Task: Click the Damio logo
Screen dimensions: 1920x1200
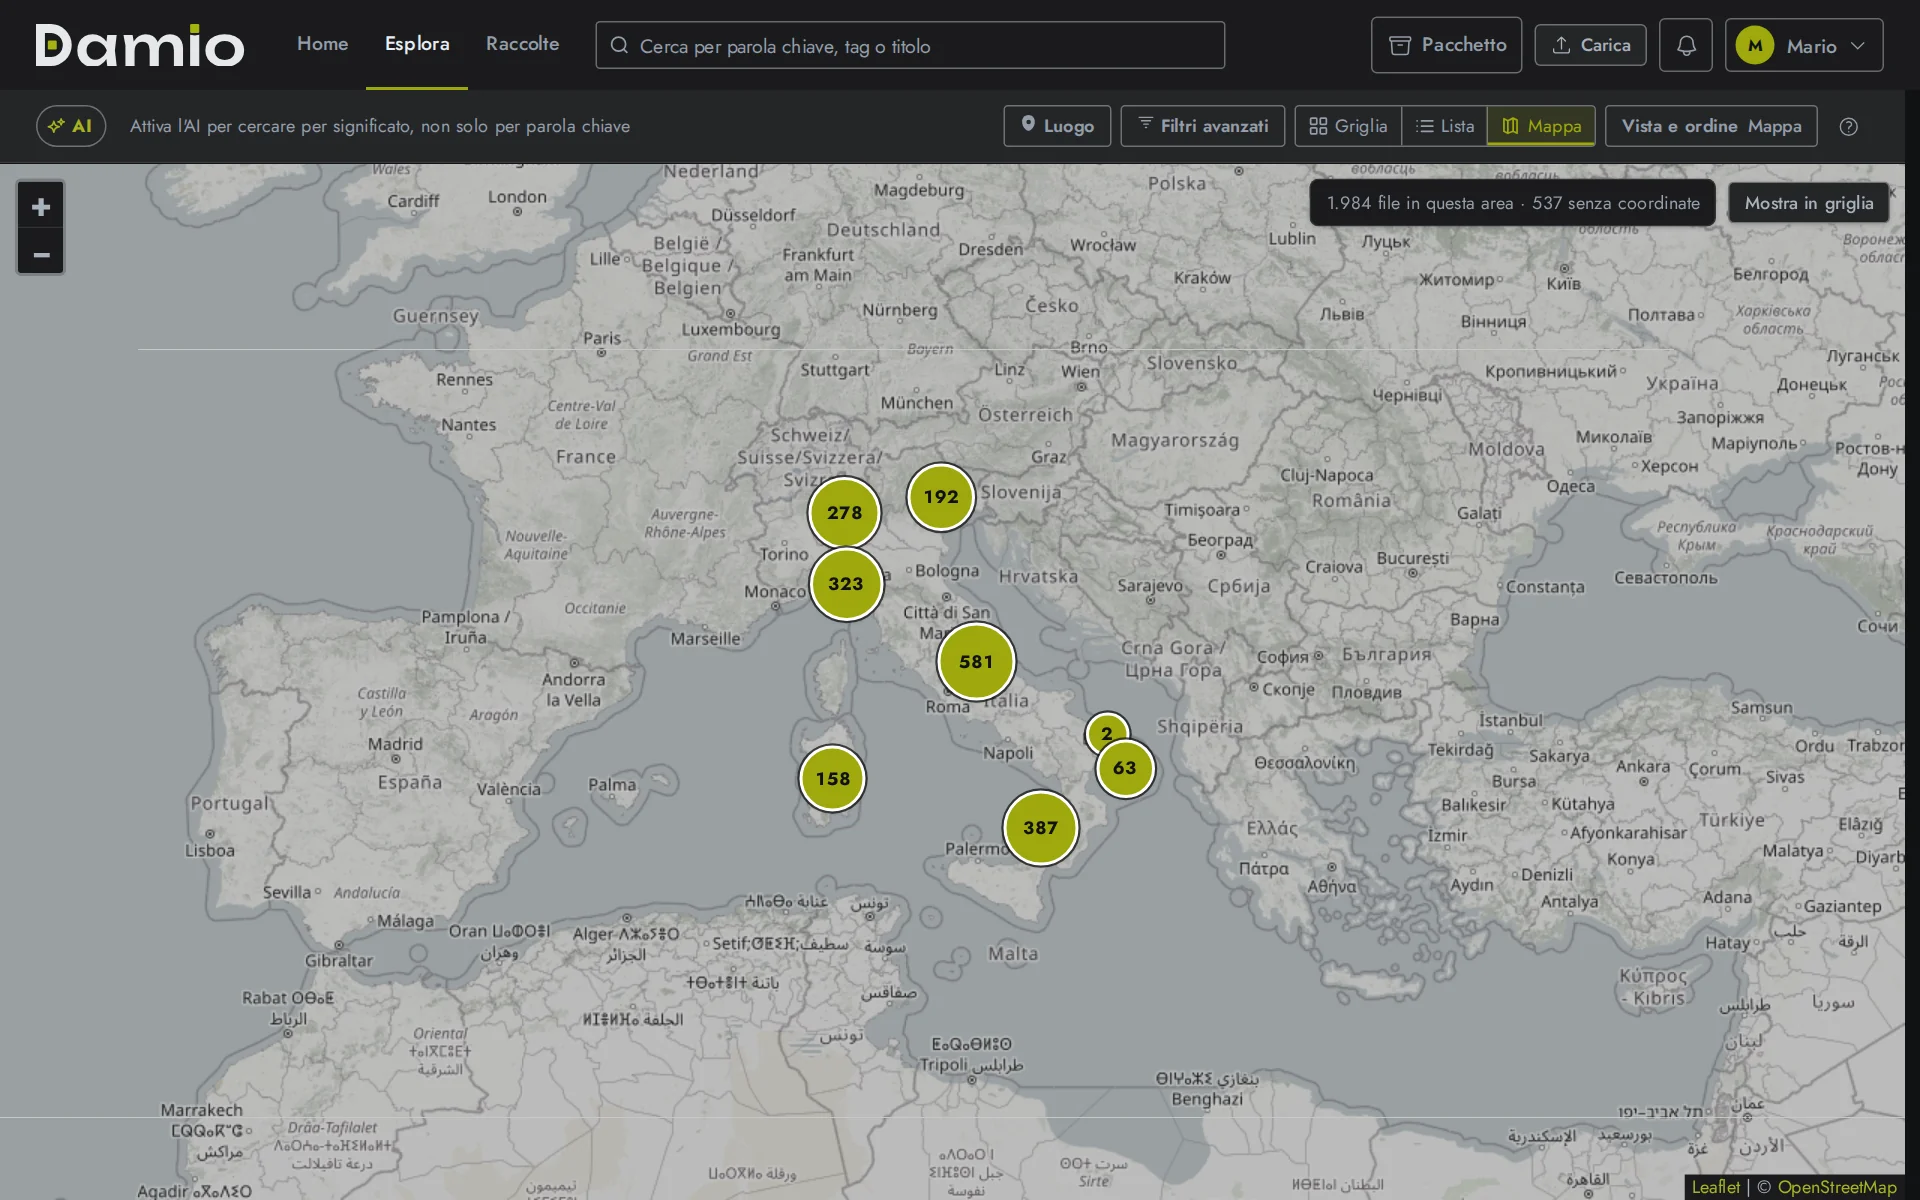Action: pyautogui.click(x=140, y=45)
